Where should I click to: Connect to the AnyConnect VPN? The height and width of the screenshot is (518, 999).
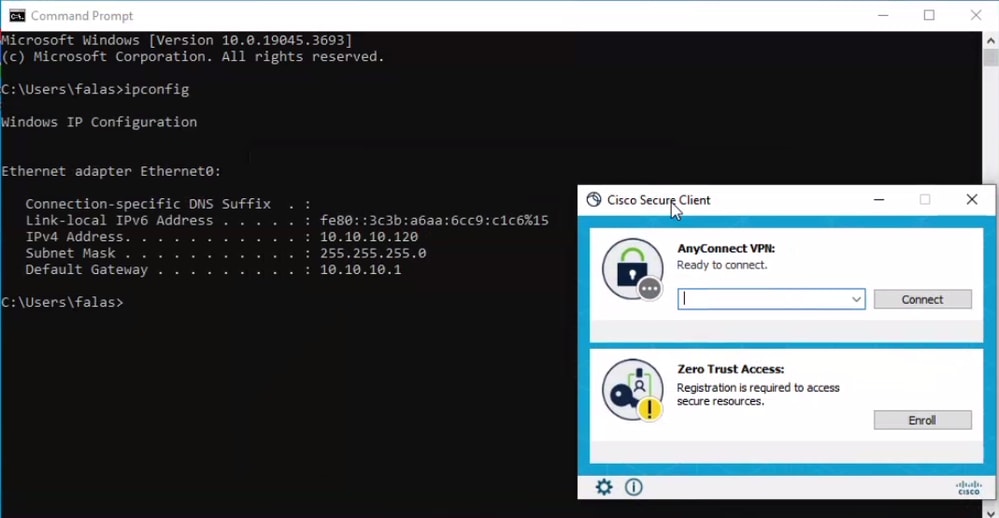pos(923,299)
